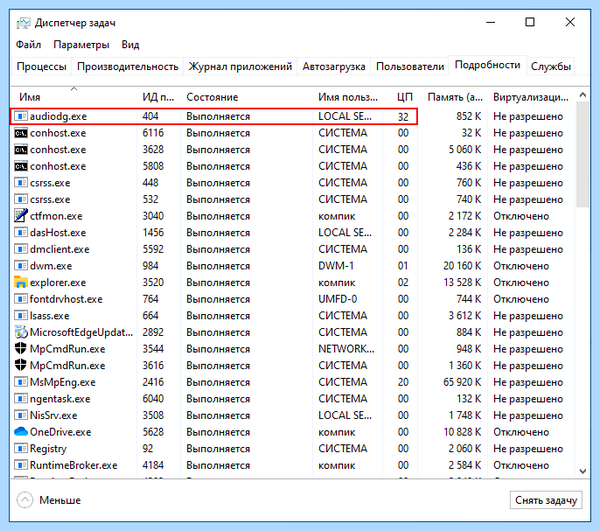Collapse view with the Меньше chevron icon

pyautogui.click(x=25, y=500)
